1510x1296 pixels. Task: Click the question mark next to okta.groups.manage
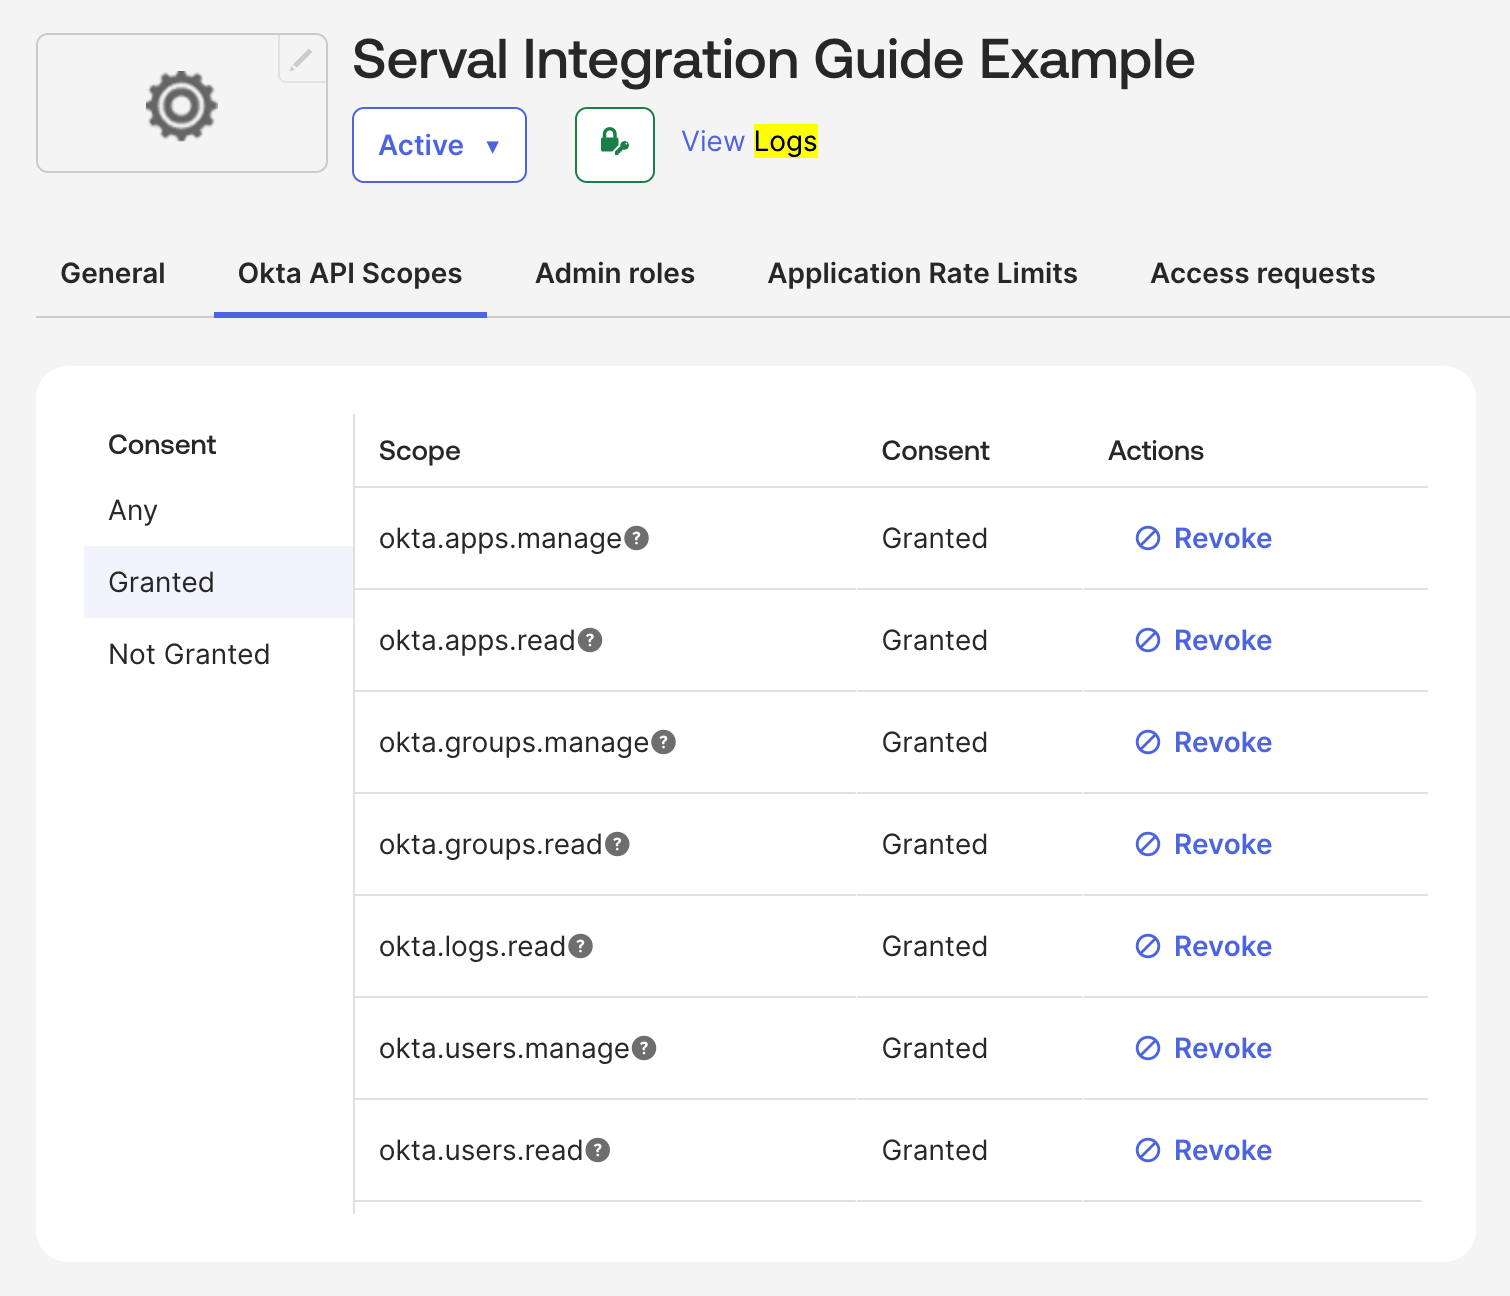[x=664, y=742]
